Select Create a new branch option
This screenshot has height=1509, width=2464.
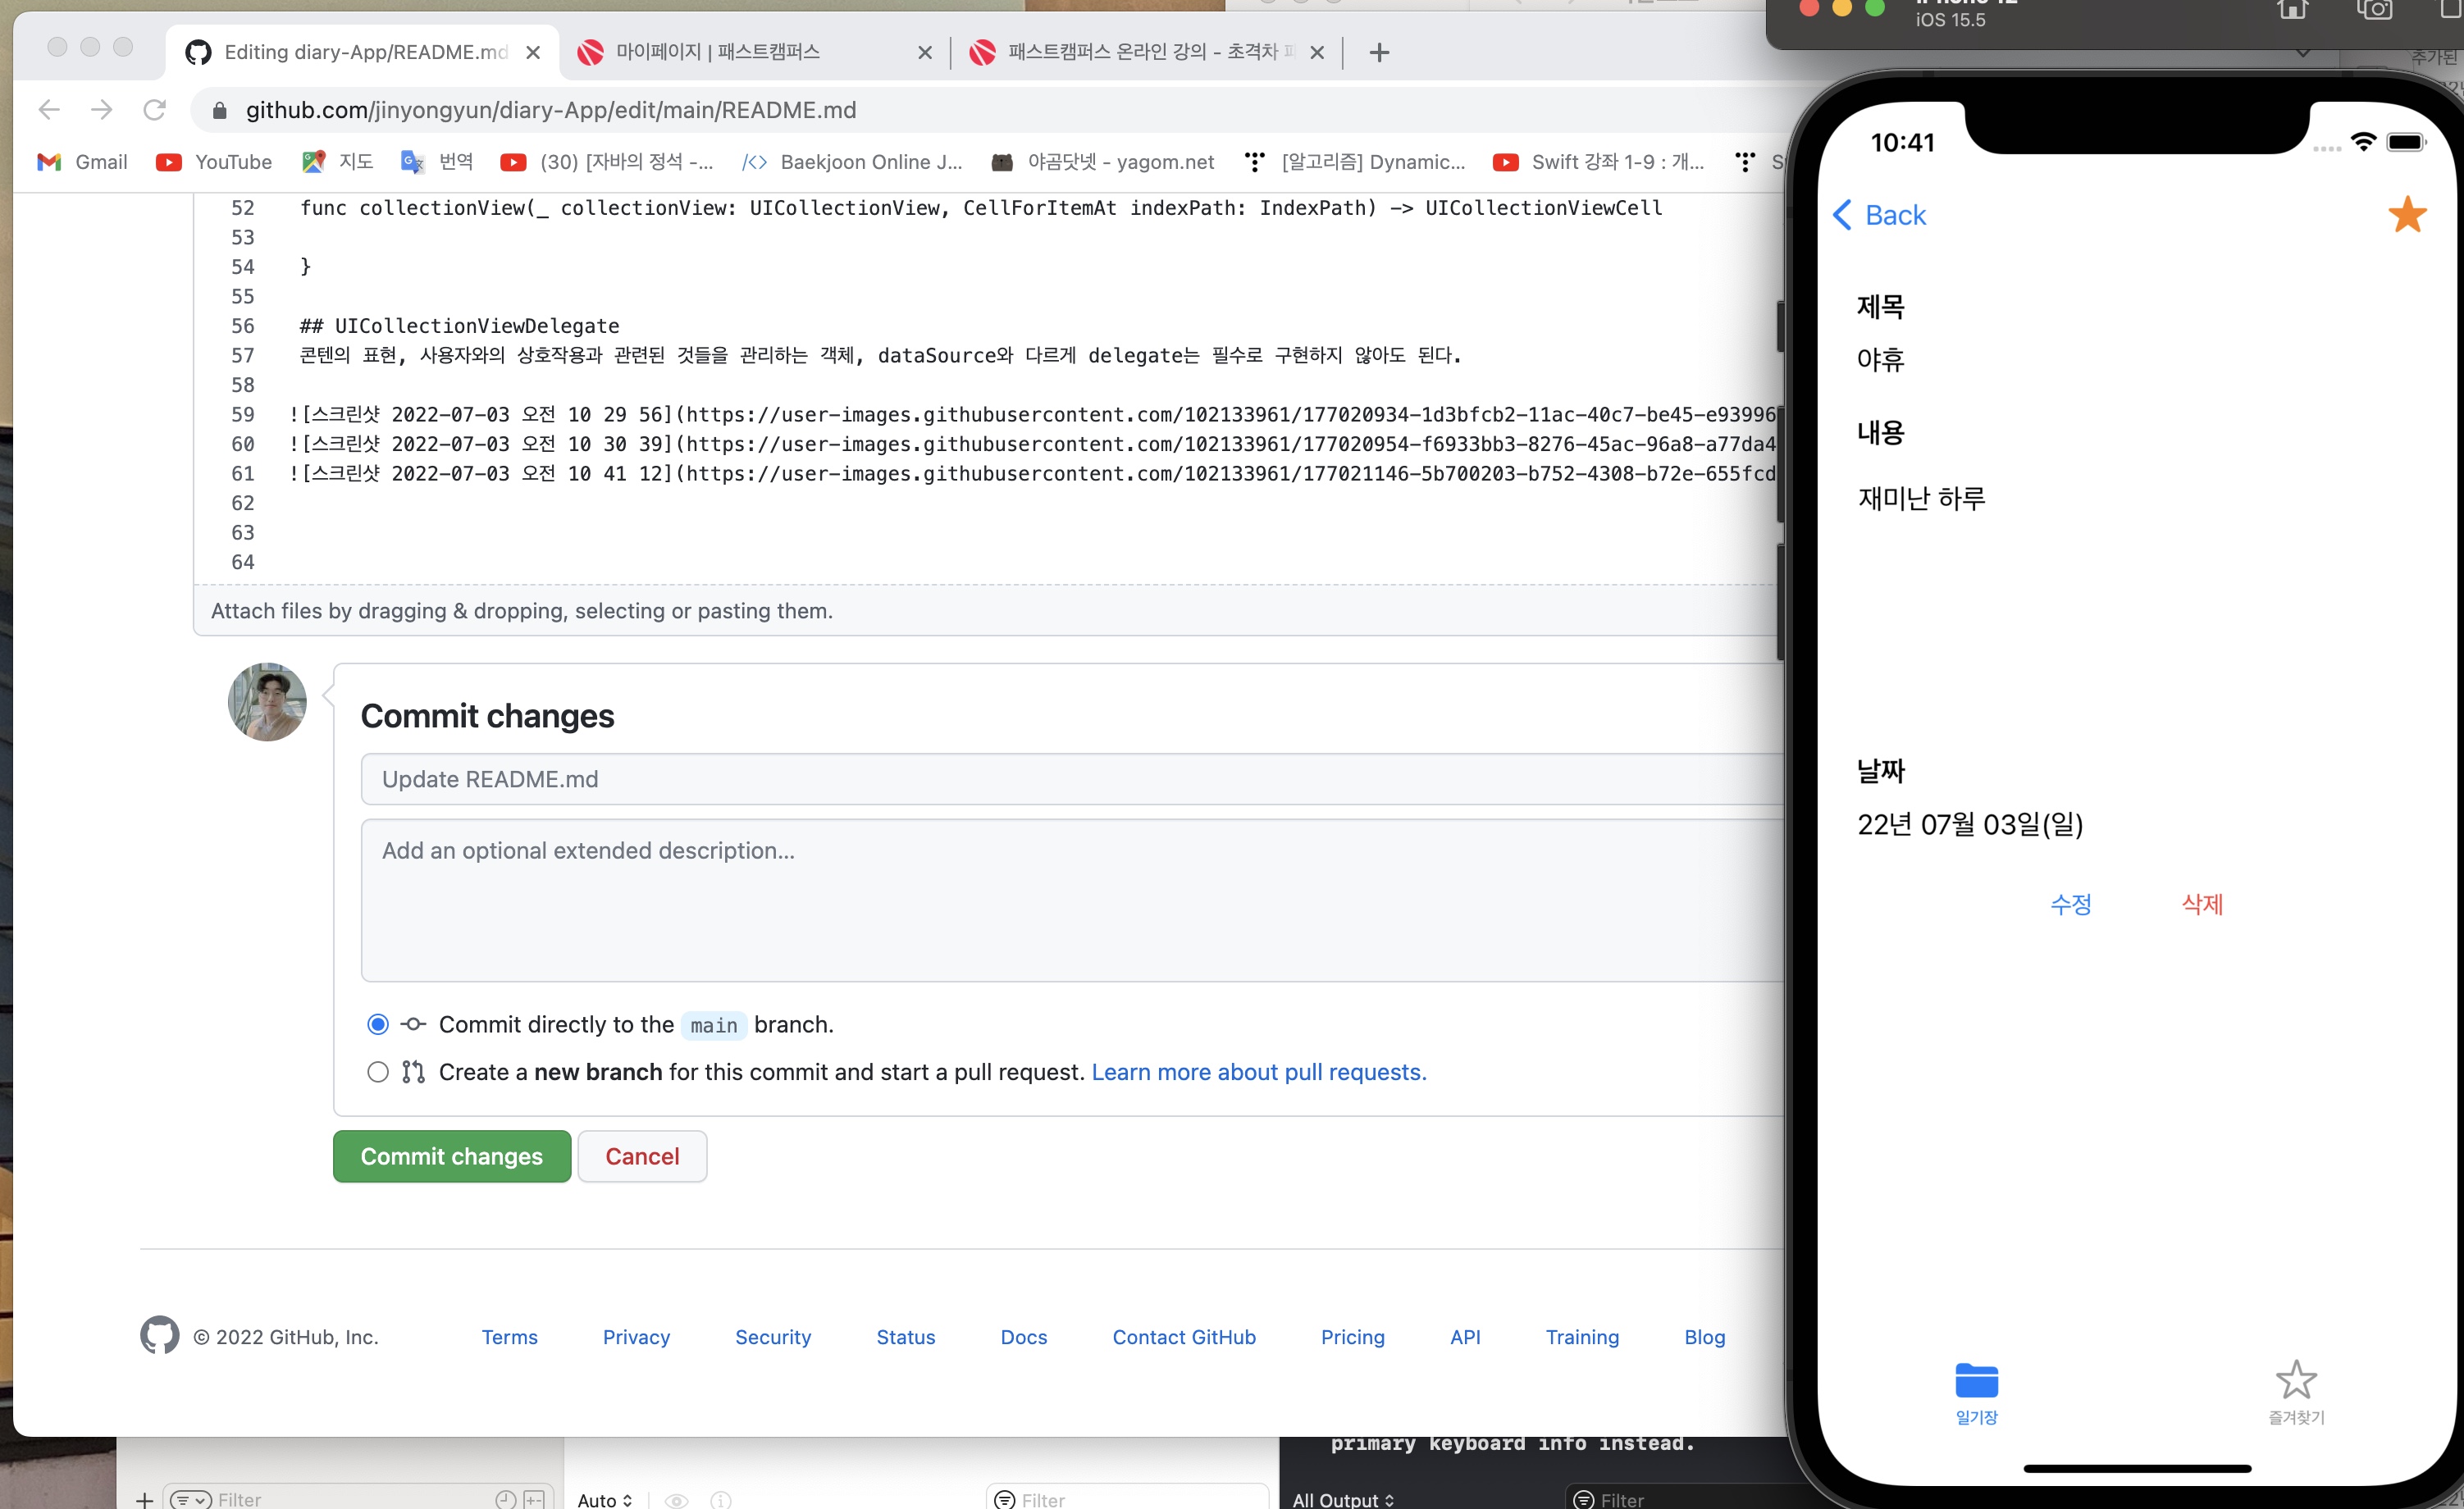coord(378,1072)
